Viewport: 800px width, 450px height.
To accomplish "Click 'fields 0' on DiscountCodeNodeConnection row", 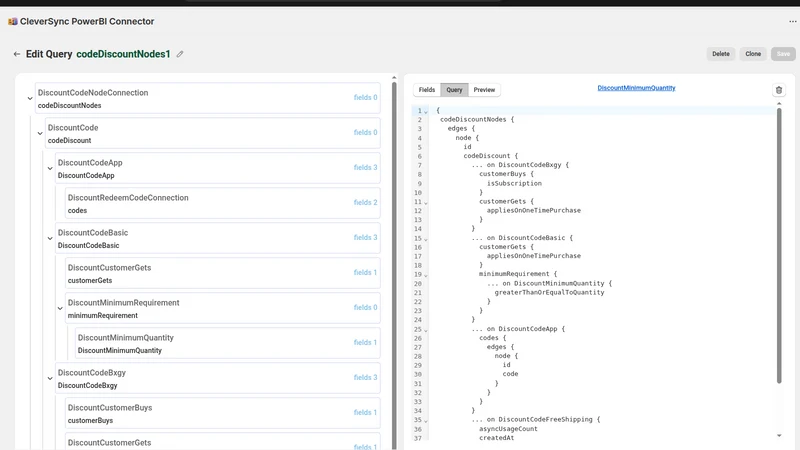I will click(x=365, y=97).
